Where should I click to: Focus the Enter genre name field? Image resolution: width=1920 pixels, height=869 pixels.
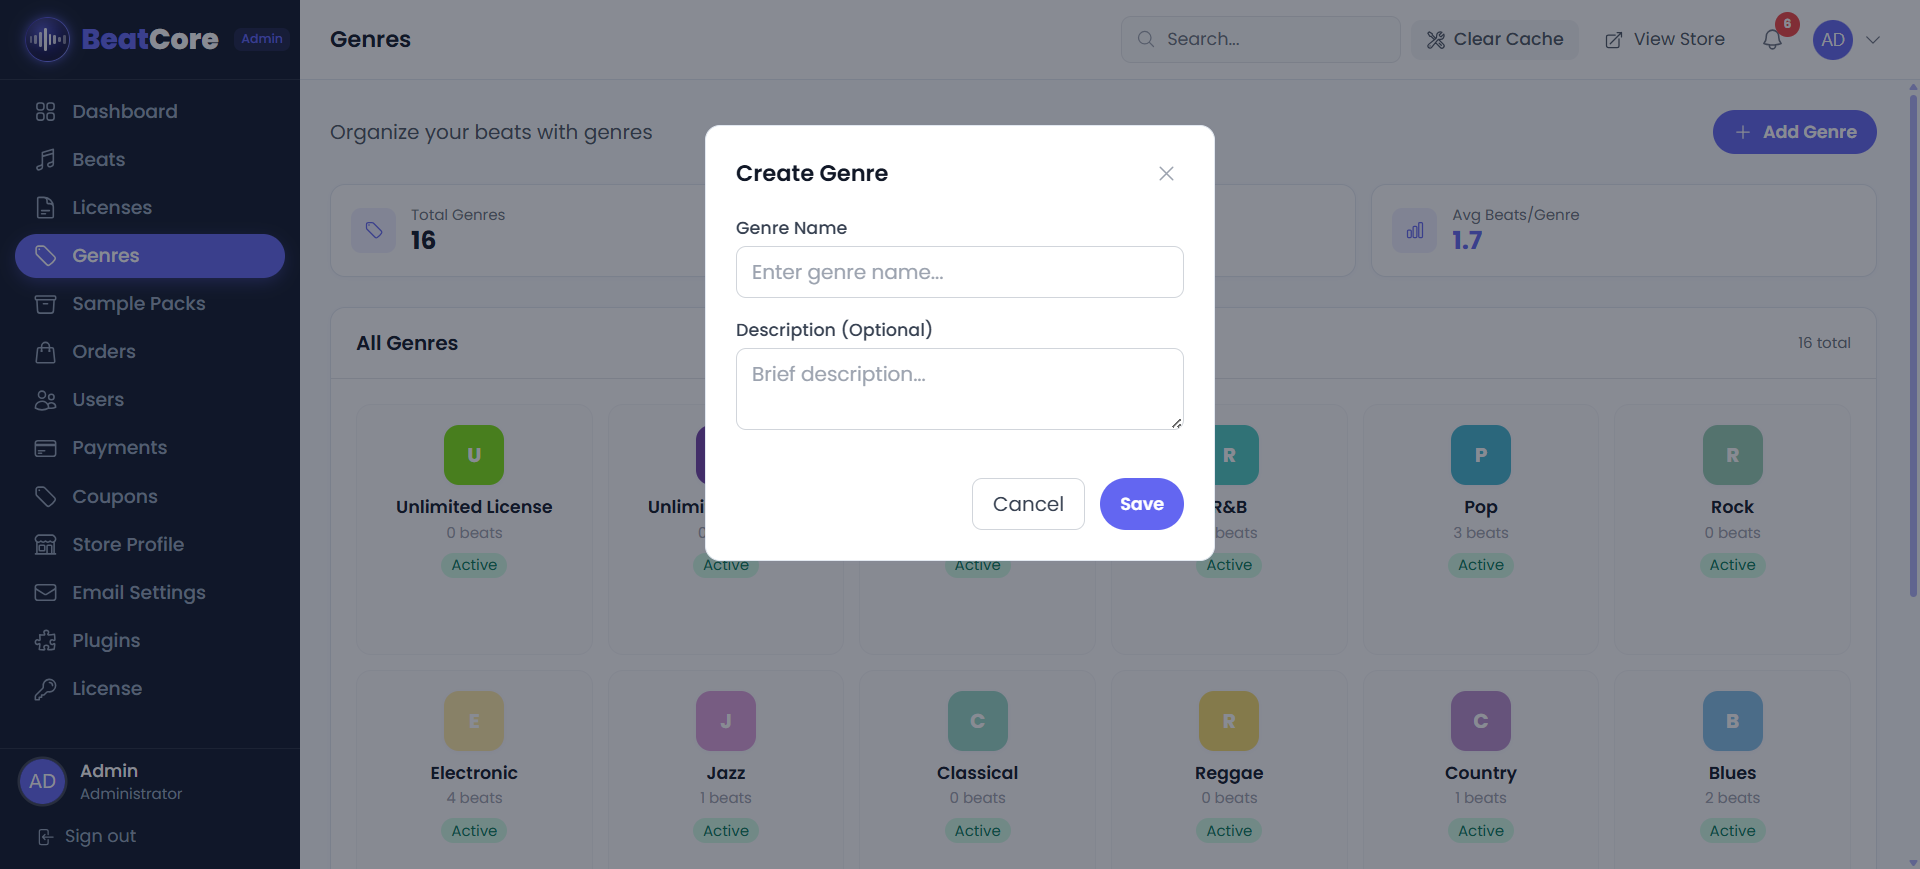pyautogui.click(x=959, y=271)
